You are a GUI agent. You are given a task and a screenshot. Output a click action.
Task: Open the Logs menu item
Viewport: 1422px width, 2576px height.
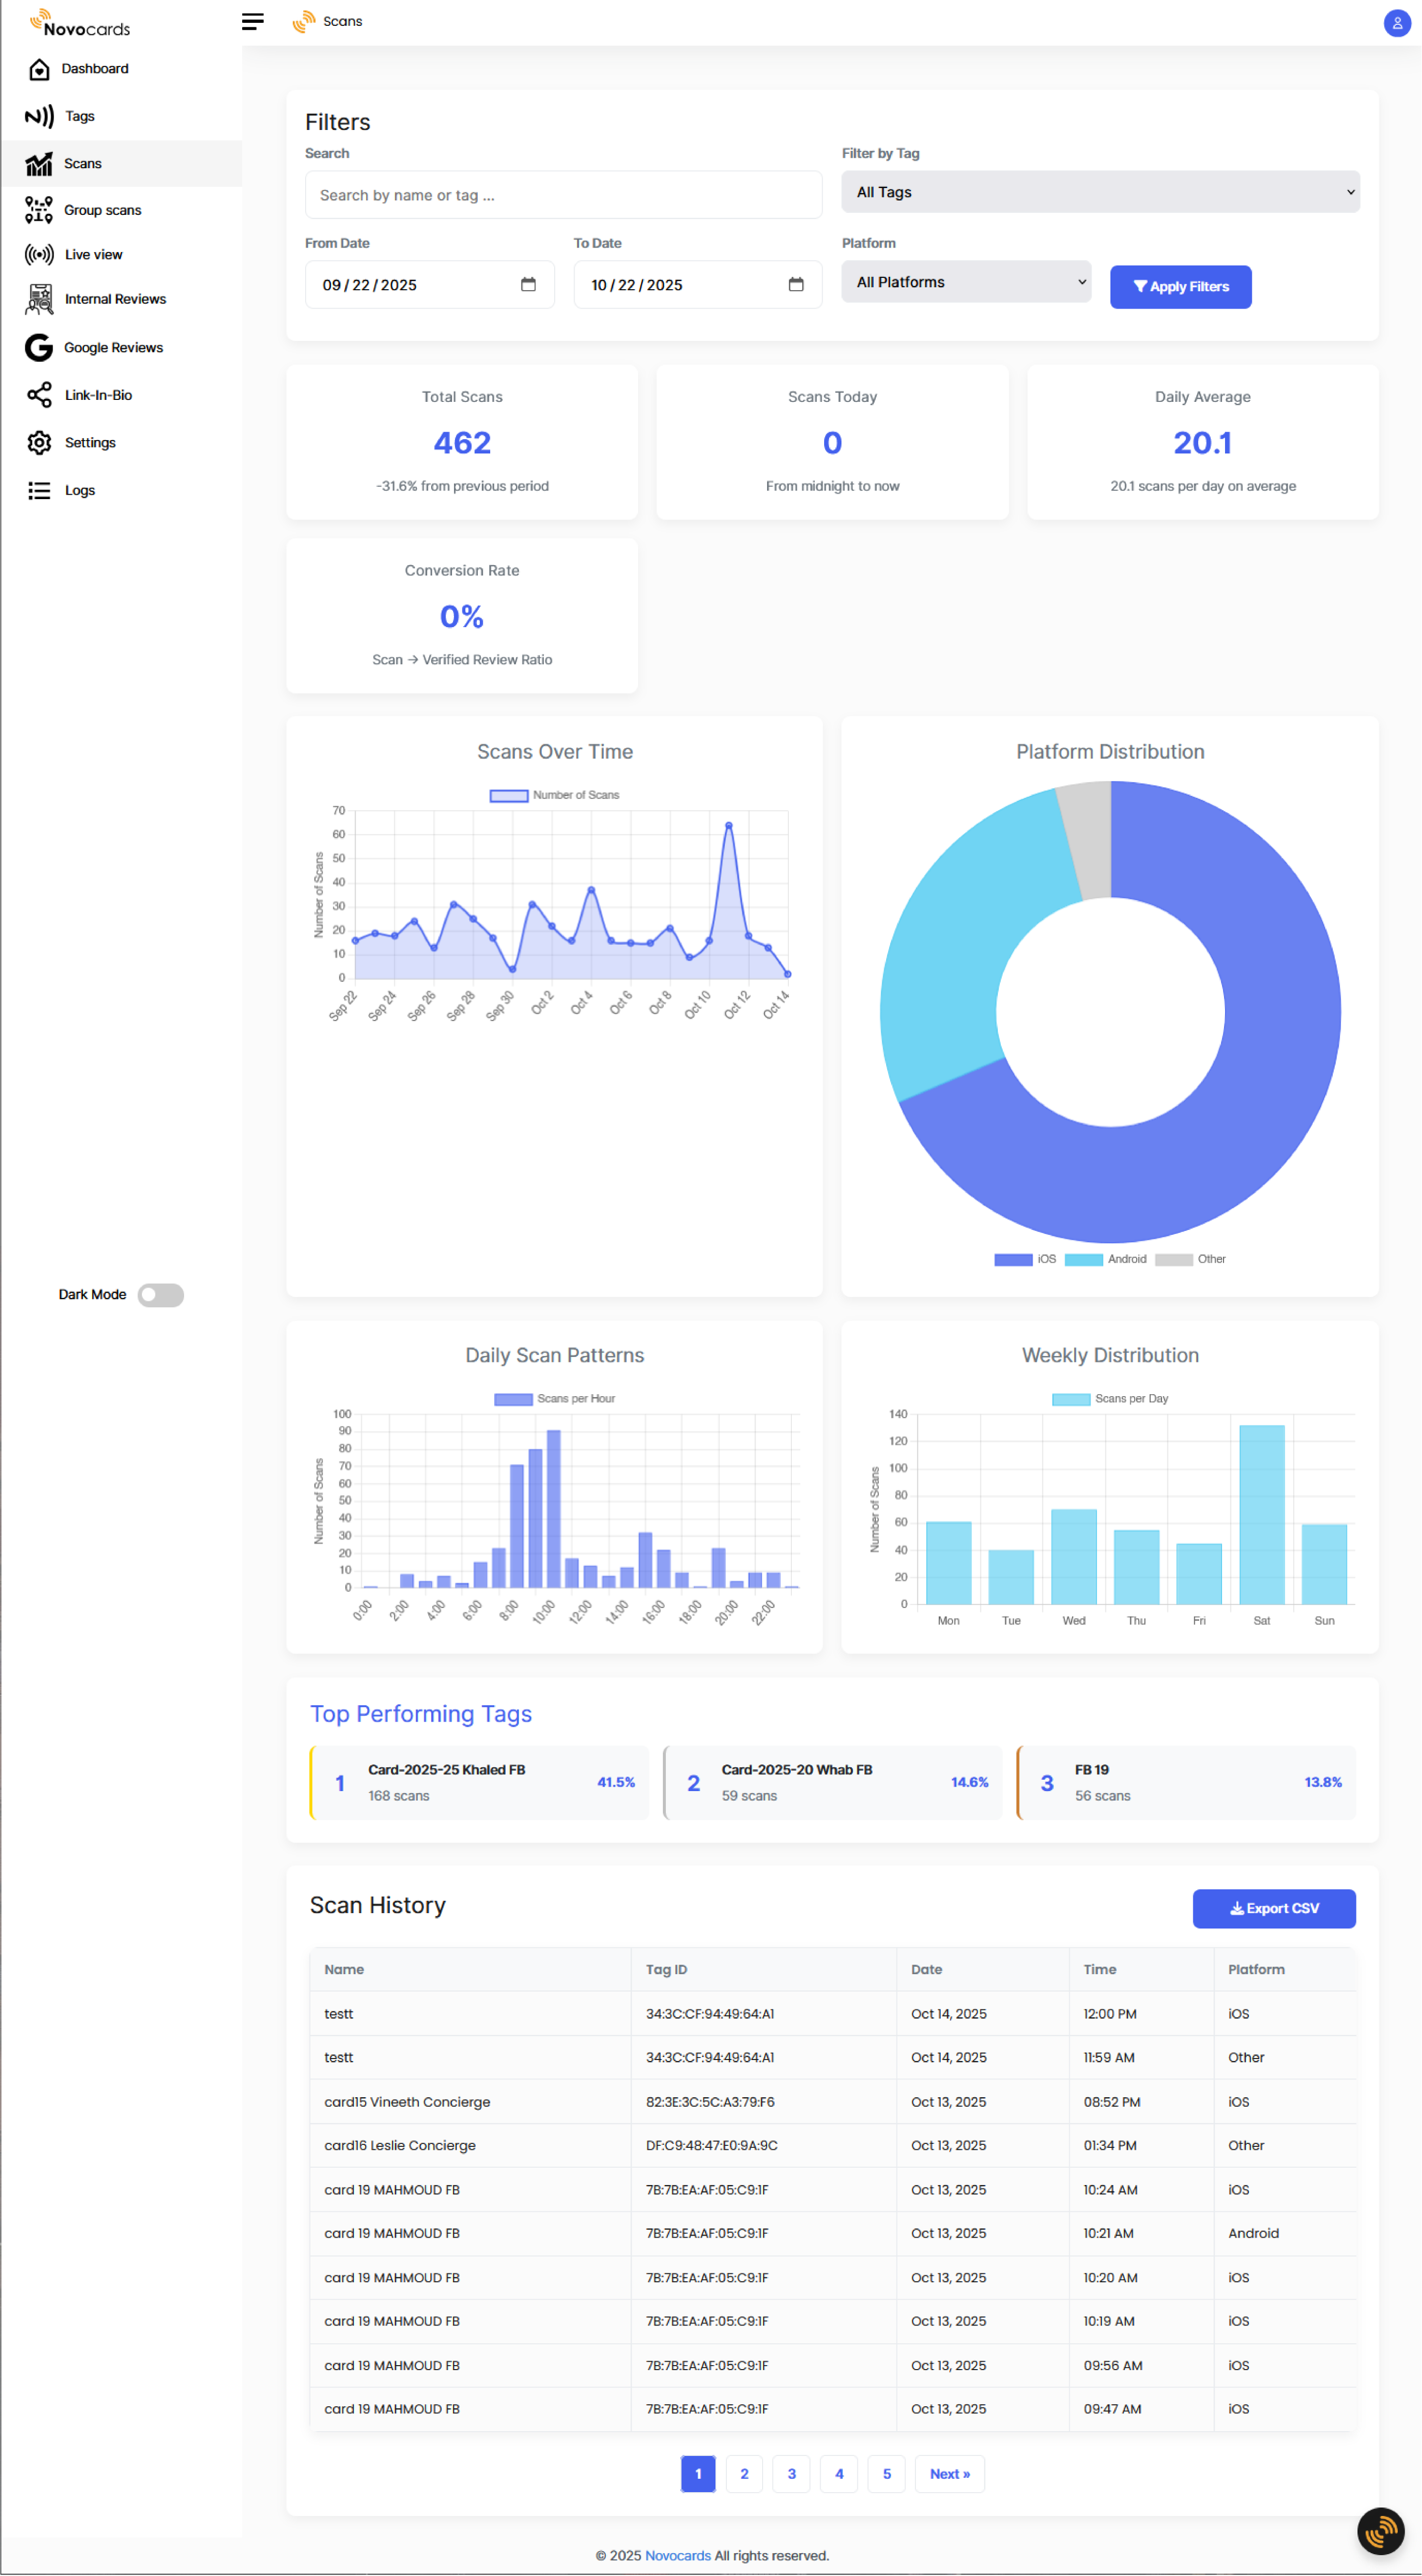pyautogui.click(x=80, y=491)
